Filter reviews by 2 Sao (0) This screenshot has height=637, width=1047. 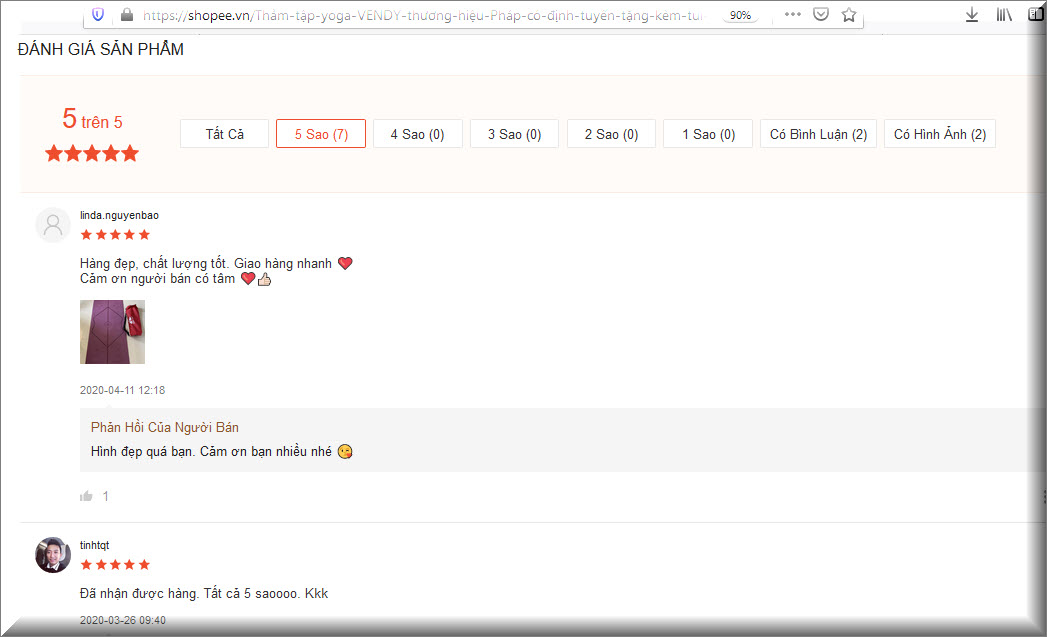click(611, 134)
